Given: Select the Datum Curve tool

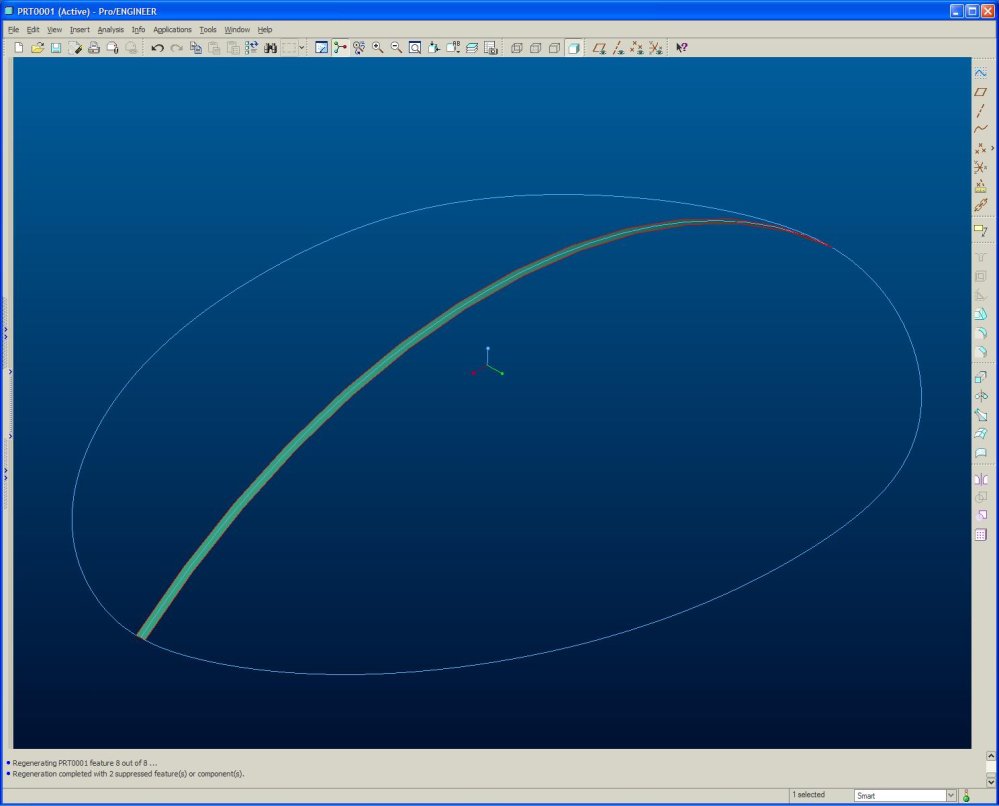Looking at the screenshot, I should click(x=981, y=129).
